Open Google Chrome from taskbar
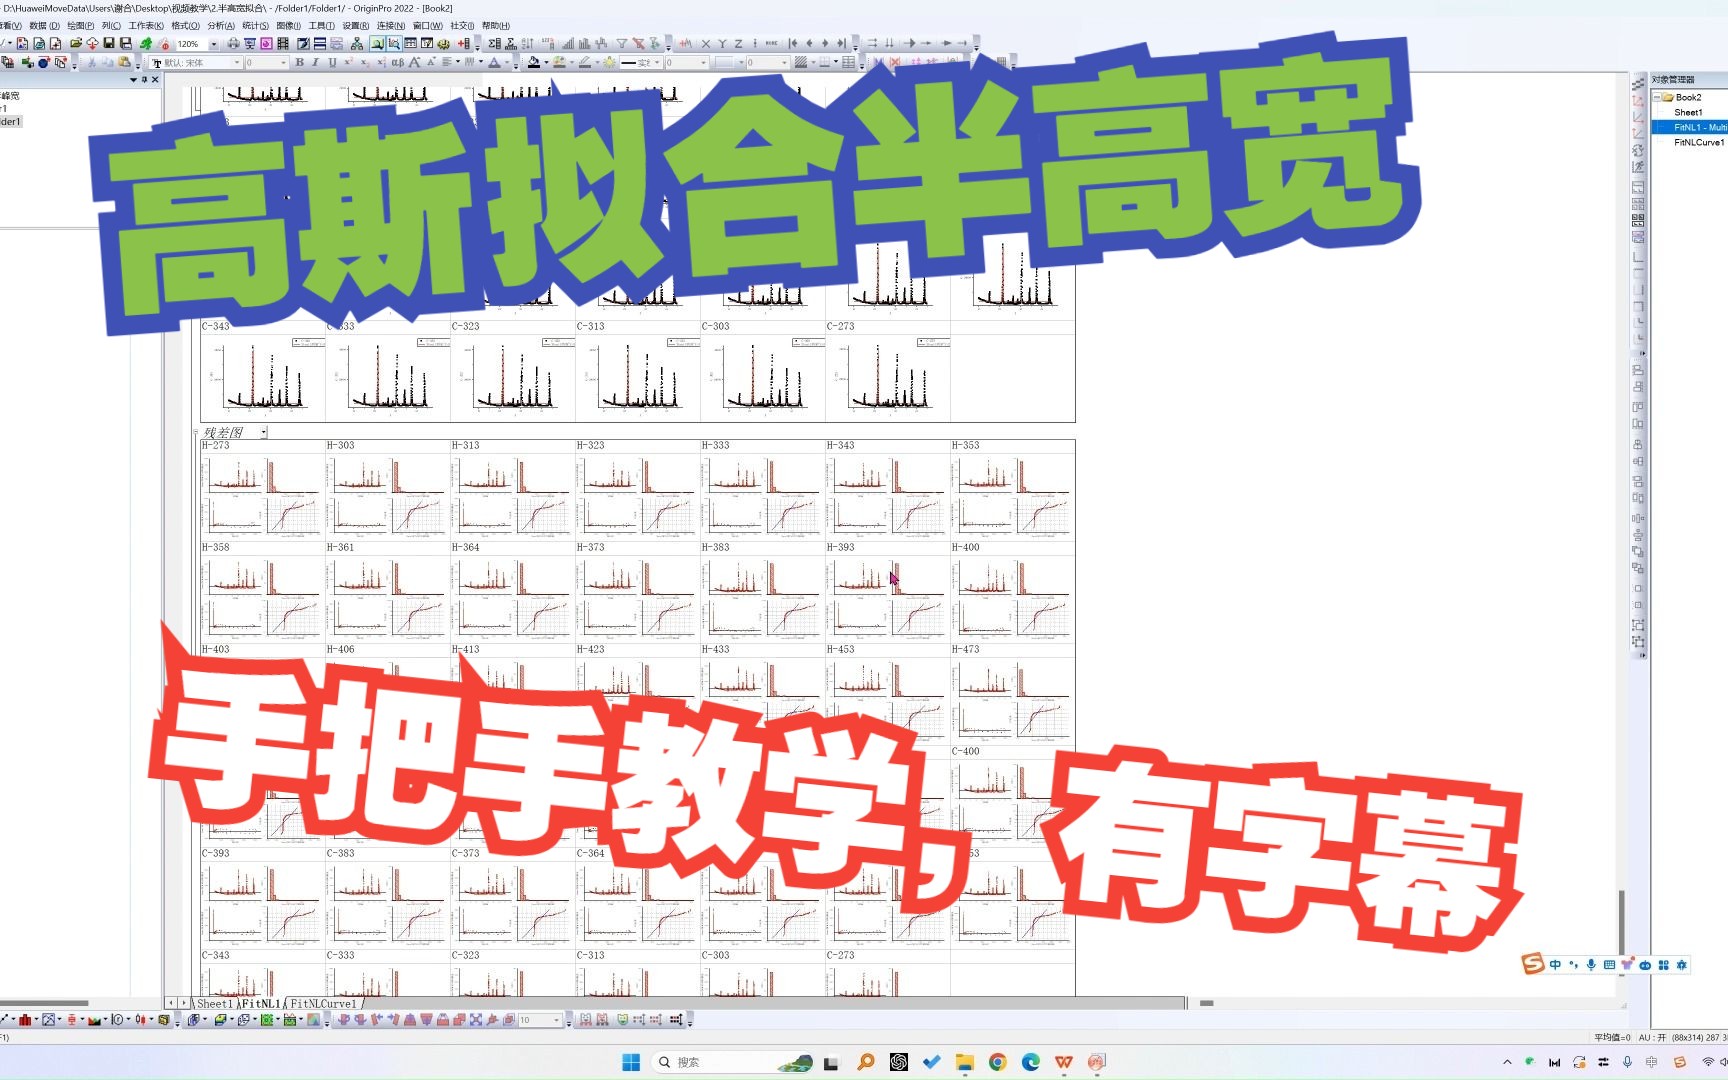 (997, 1062)
